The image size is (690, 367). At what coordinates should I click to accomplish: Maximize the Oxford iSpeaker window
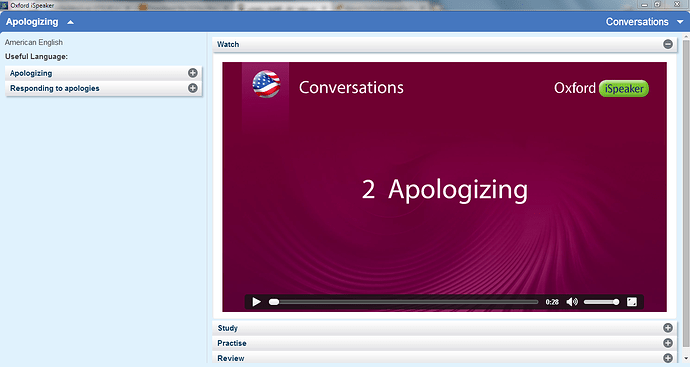point(657,5)
